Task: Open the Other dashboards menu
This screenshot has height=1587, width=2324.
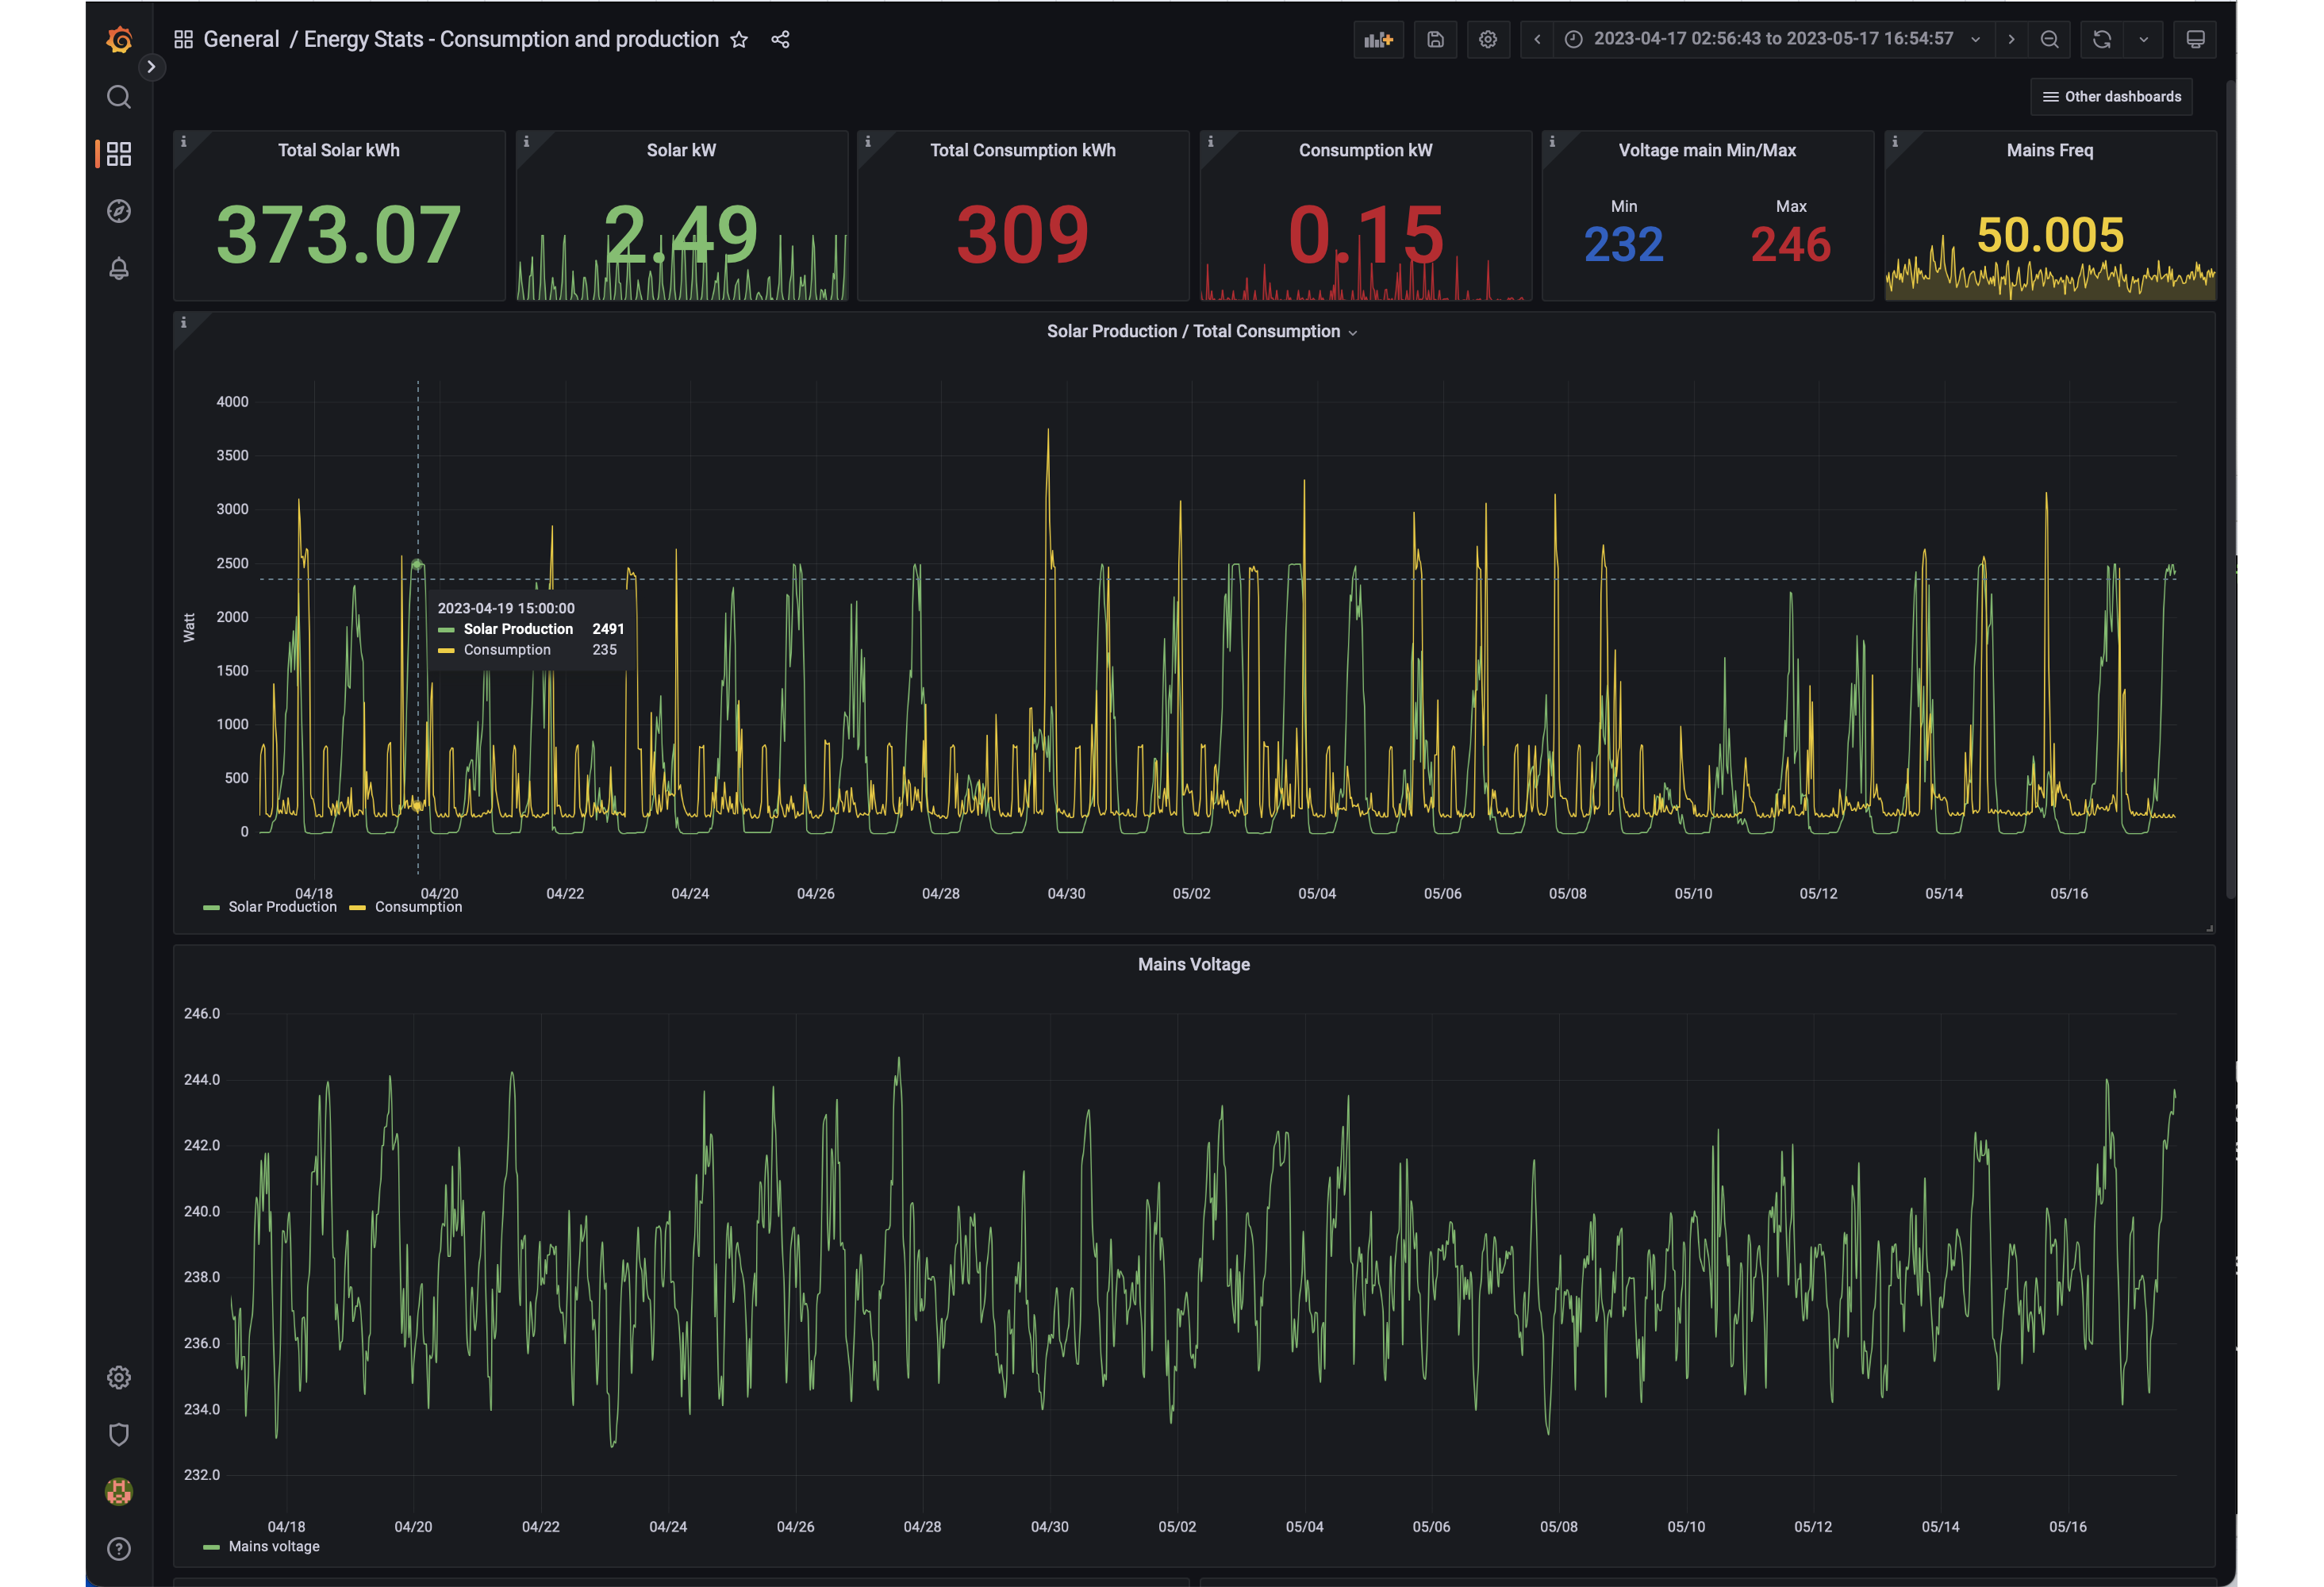Action: [2111, 97]
